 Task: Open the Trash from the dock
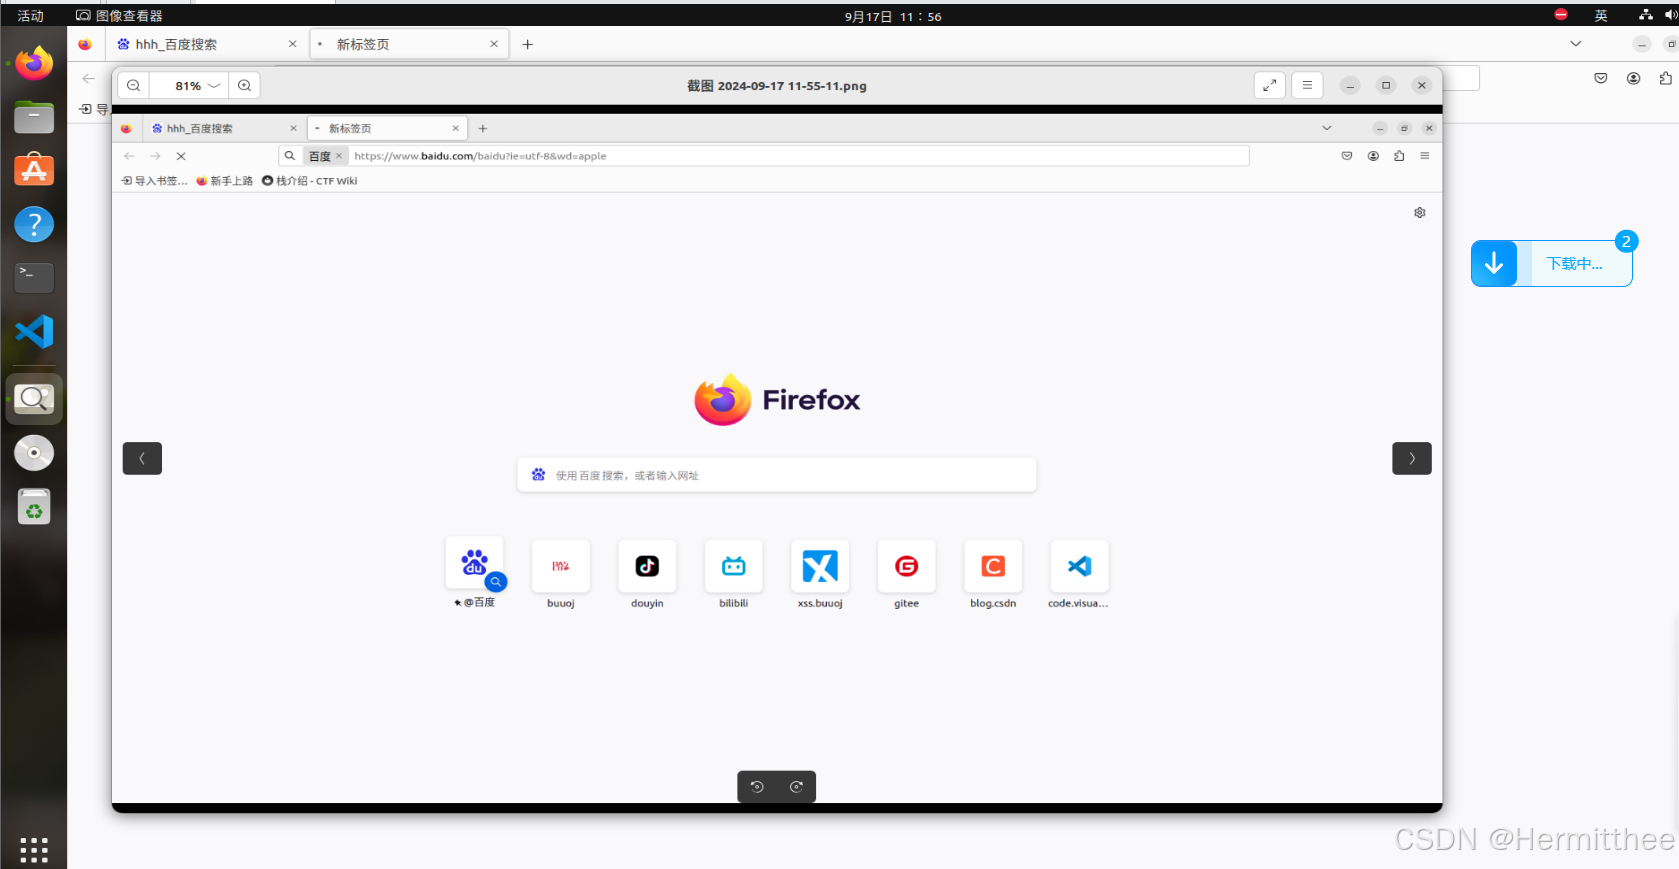pyautogui.click(x=34, y=507)
